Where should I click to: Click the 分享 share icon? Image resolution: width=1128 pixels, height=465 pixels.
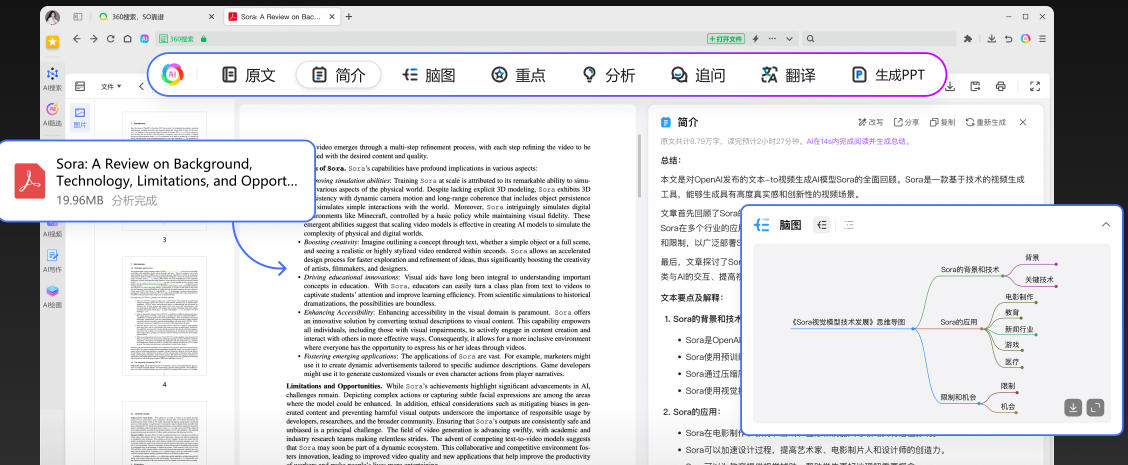point(905,122)
